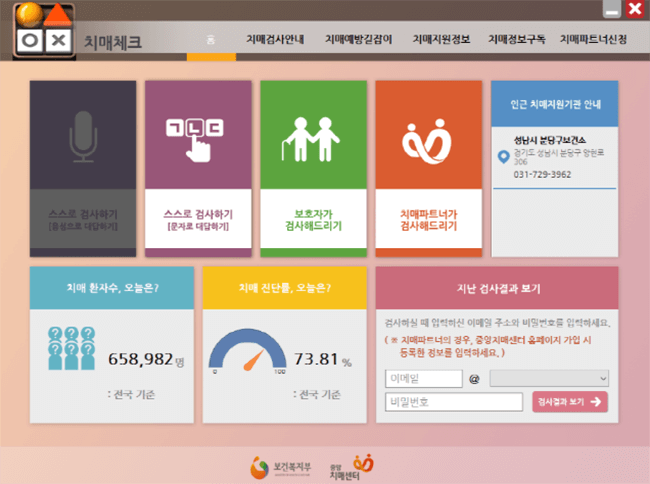Viewport: 650px width, 484px height.
Task: Select the ㄱㄴㄷ text-answer test icon
Action: point(195,140)
